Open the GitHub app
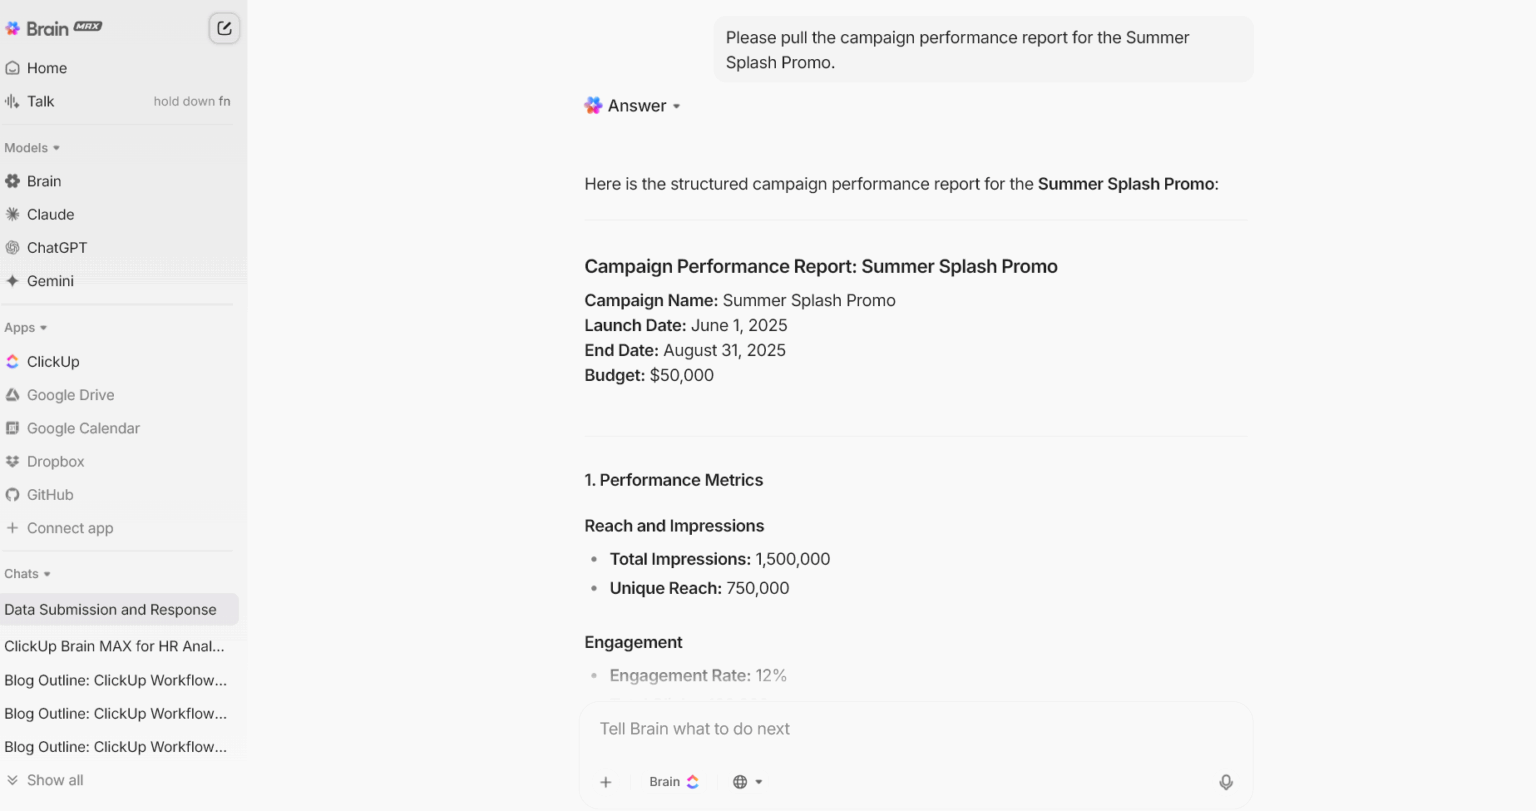The height and width of the screenshot is (811, 1536). tap(50, 495)
